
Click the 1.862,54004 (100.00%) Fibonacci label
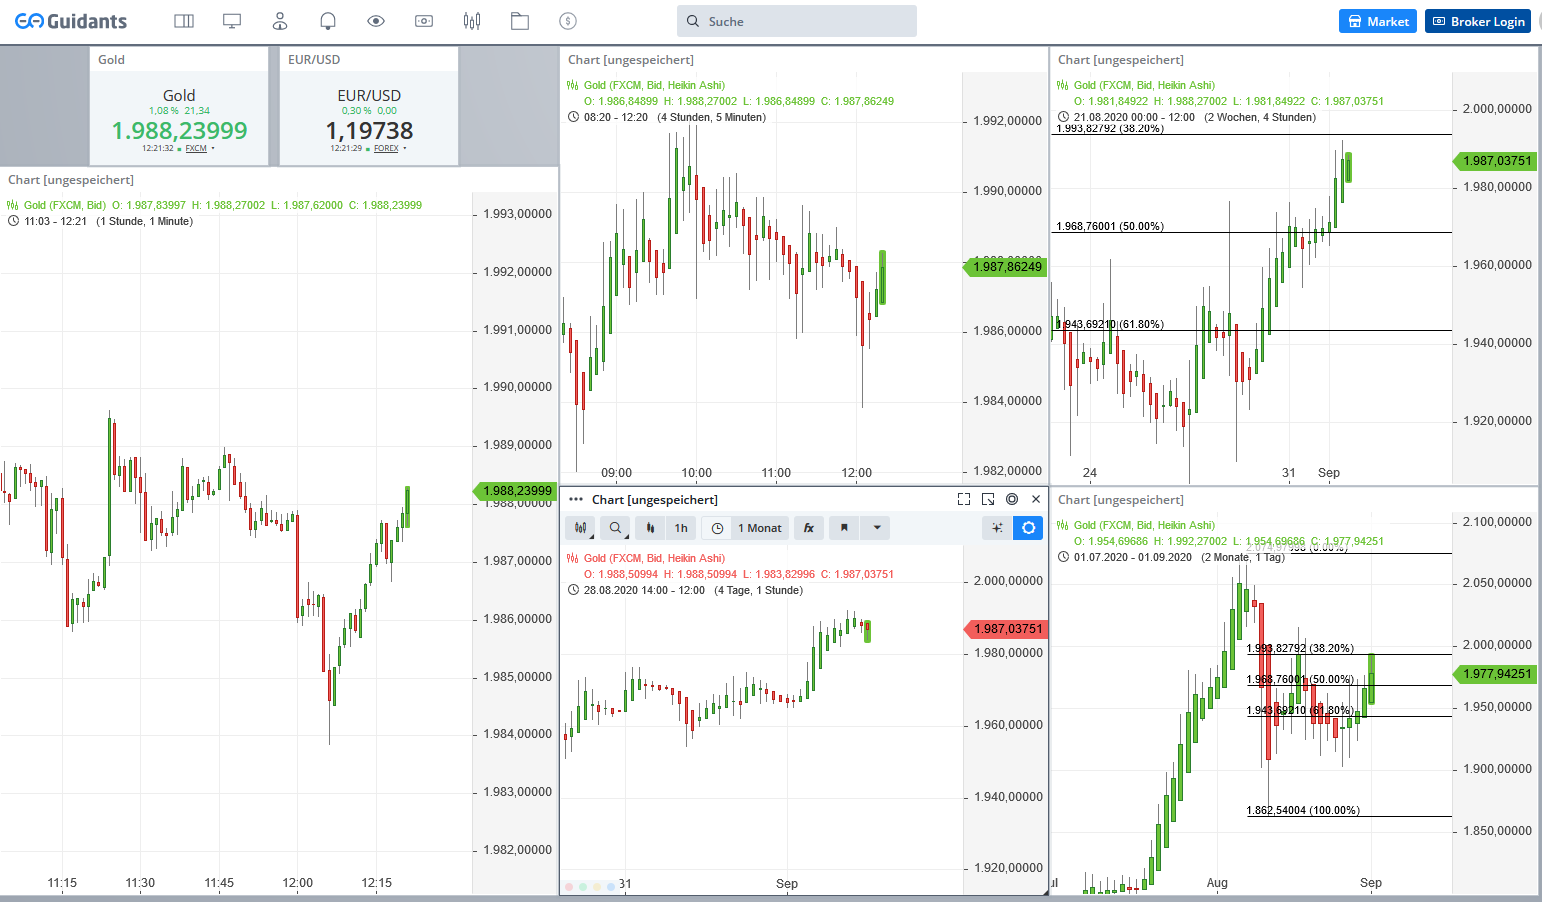(1303, 810)
